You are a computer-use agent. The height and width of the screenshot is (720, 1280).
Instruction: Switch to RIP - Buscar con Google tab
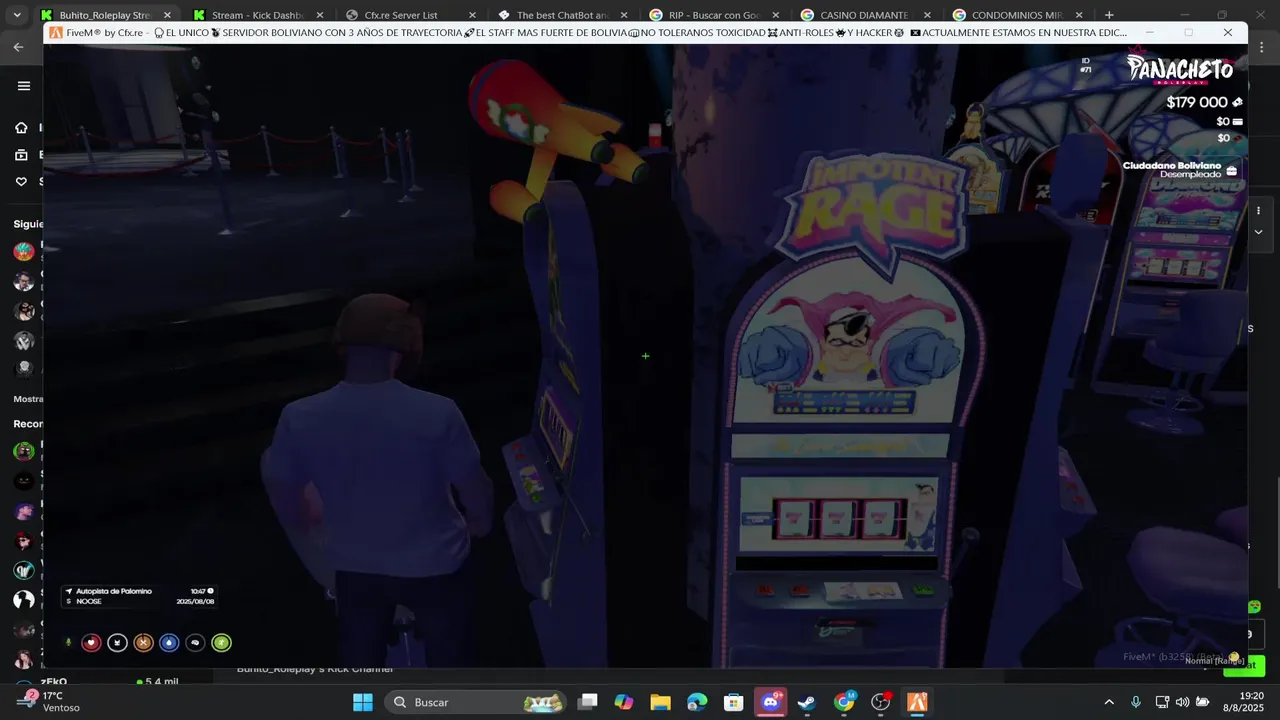(714, 15)
